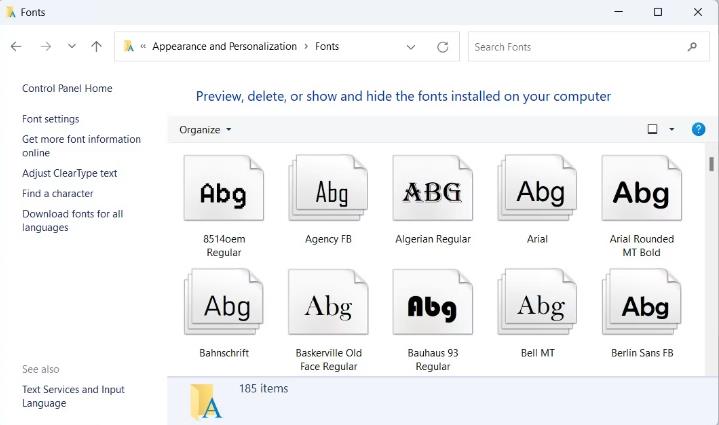Open the Algerian Regular font icon
This screenshot has width=719, height=425.
tap(432, 190)
